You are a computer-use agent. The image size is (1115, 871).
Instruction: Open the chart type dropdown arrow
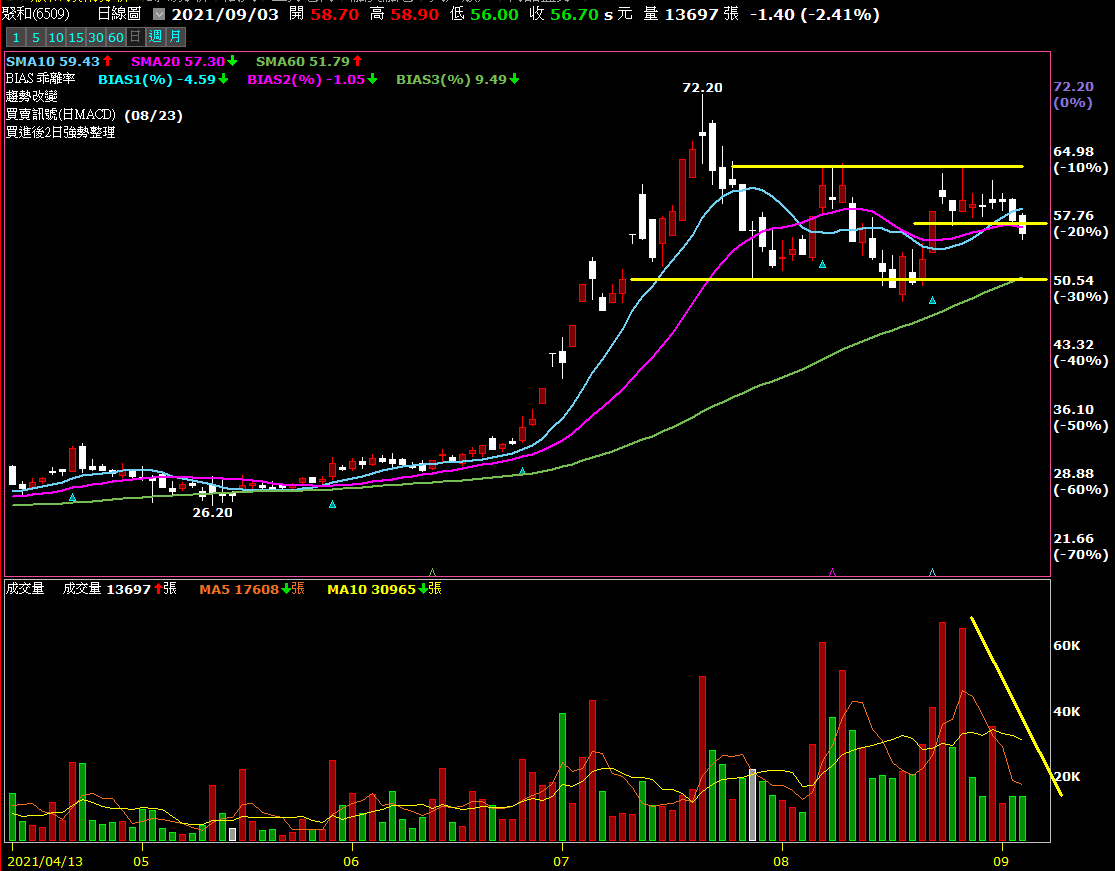tap(158, 15)
